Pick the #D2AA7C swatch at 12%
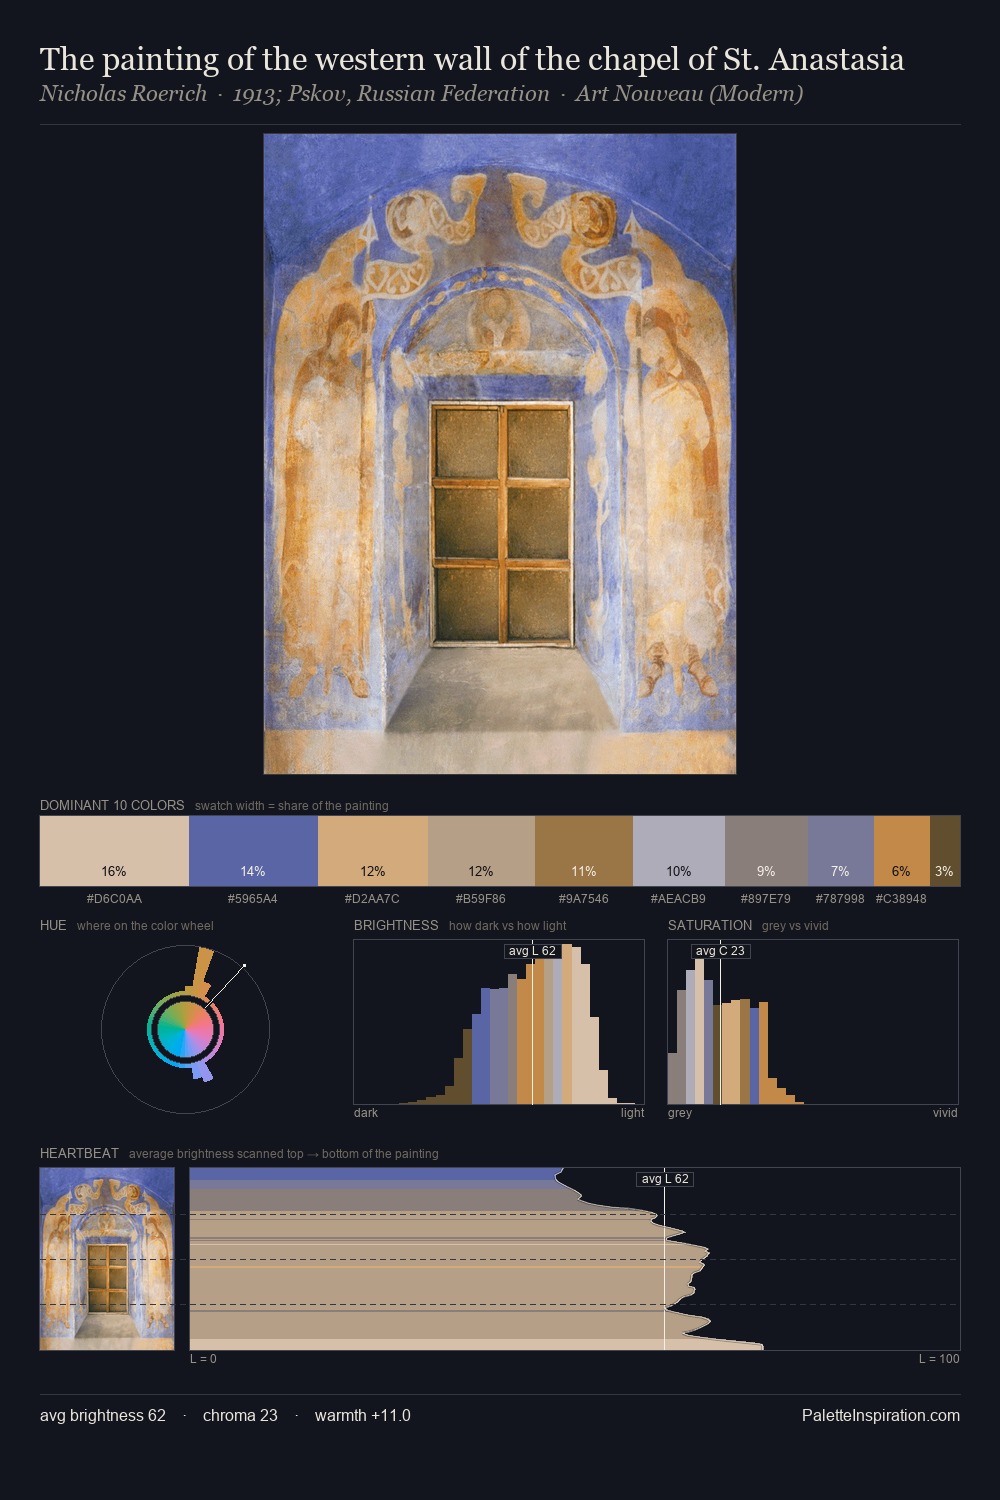Image resolution: width=1000 pixels, height=1500 pixels. point(373,851)
